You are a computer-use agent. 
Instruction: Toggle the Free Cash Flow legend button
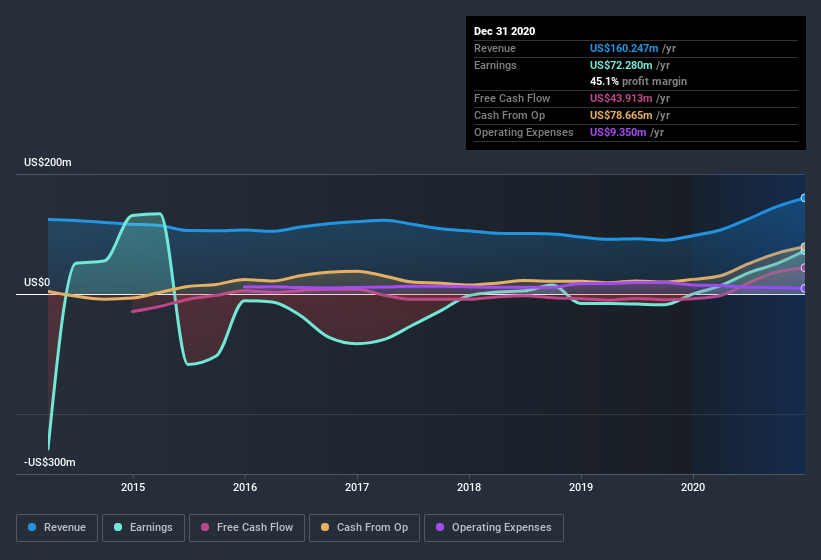point(247,528)
